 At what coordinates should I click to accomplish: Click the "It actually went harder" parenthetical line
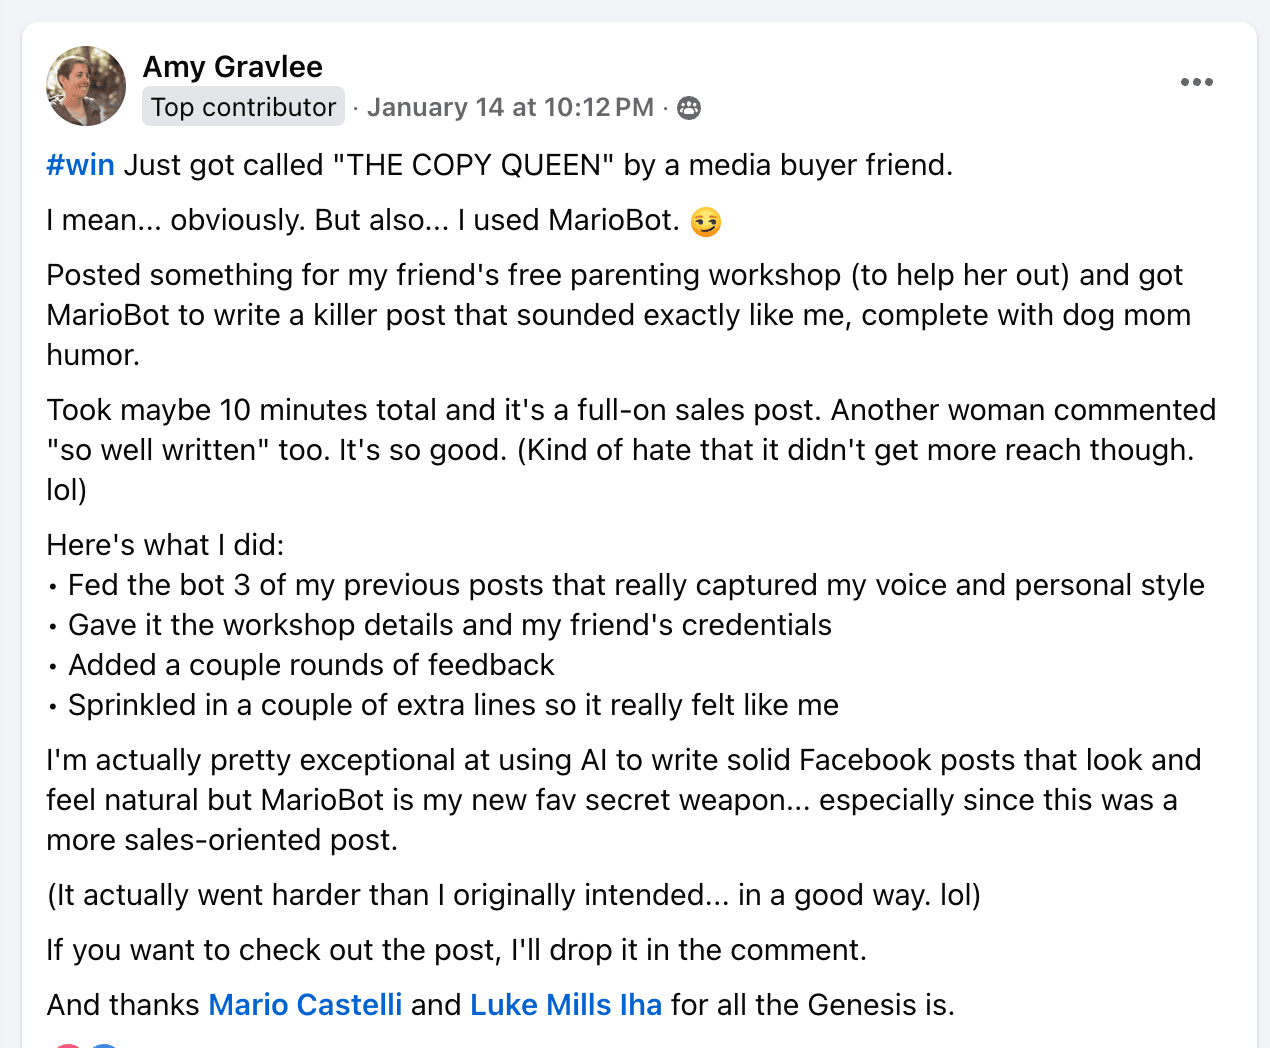(513, 895)
